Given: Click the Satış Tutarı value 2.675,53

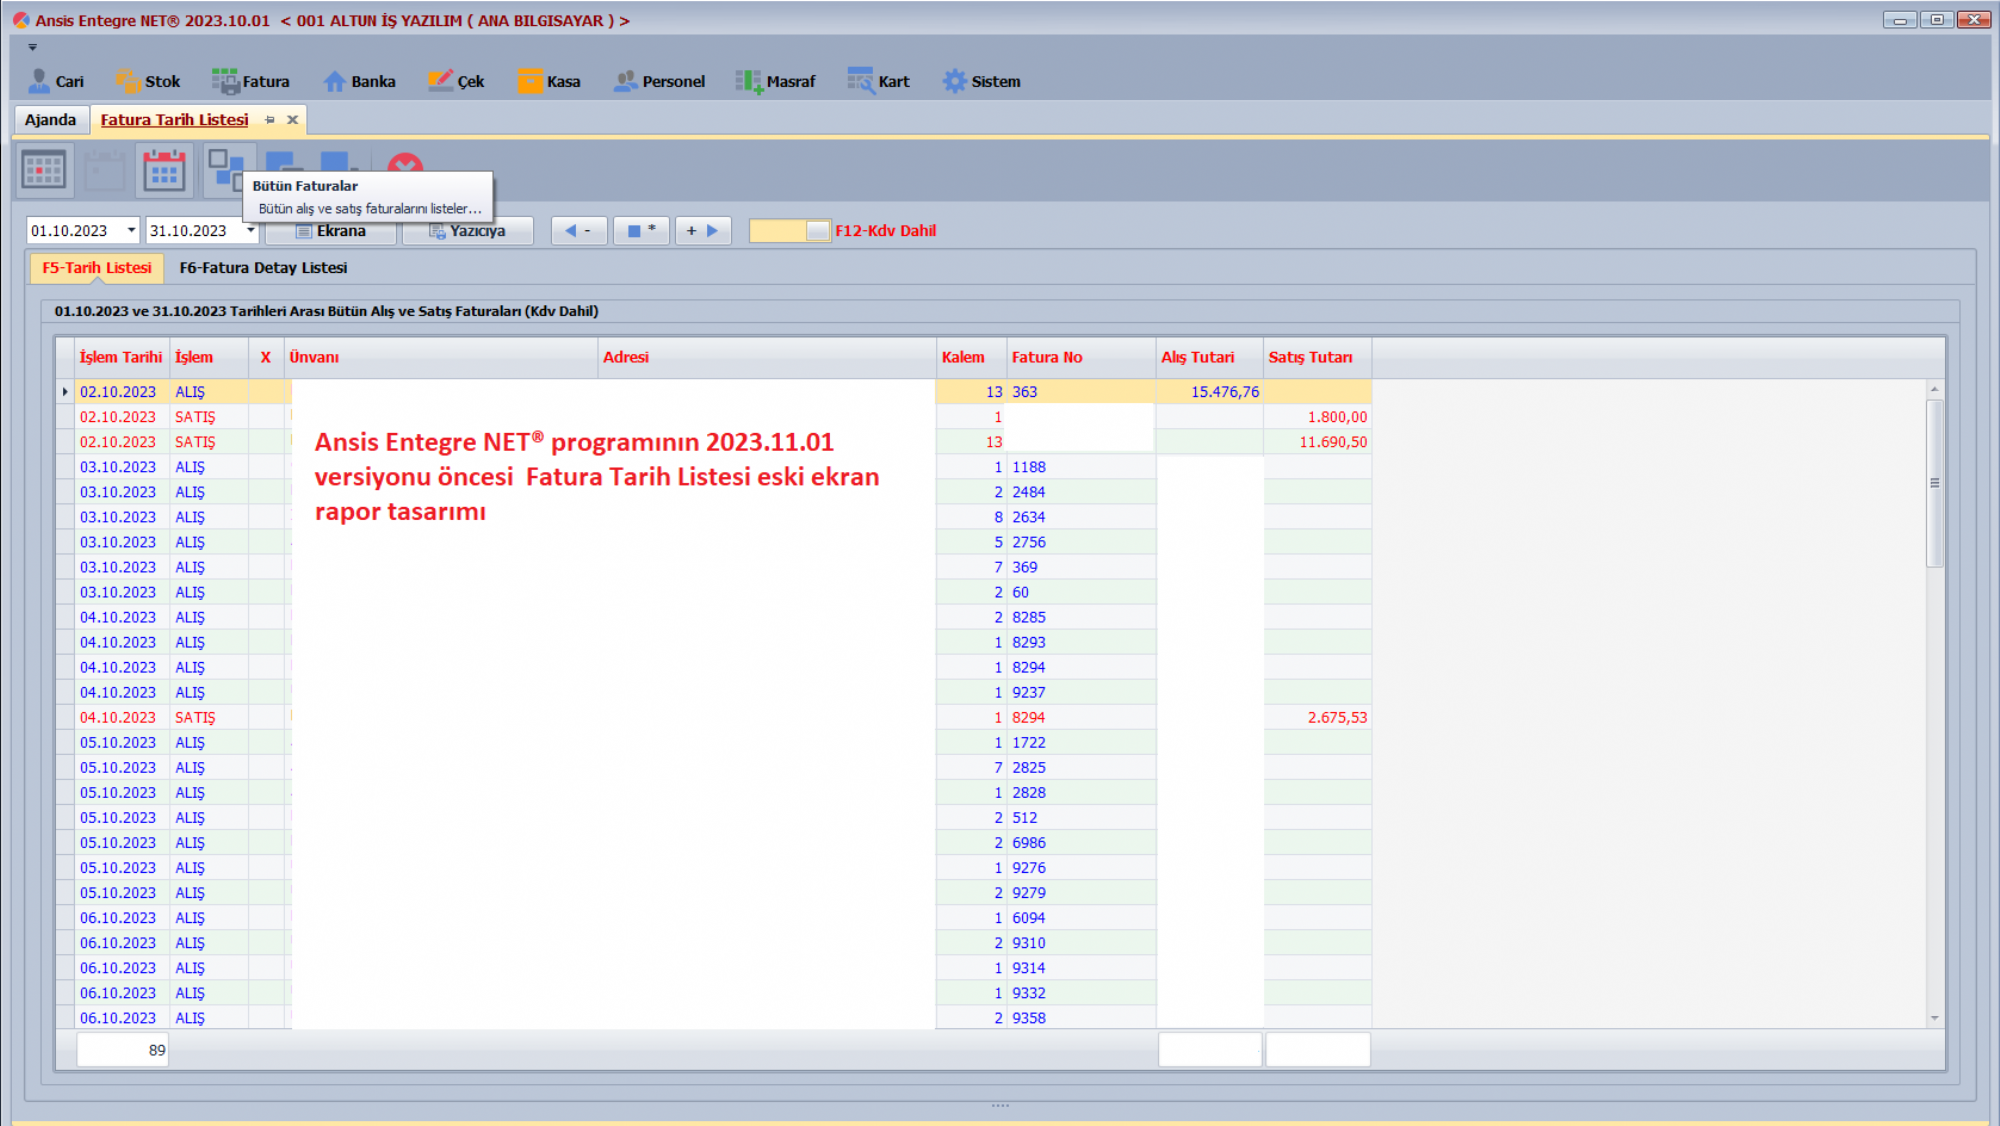Looking at the screenshot, I should point(1337,717).
